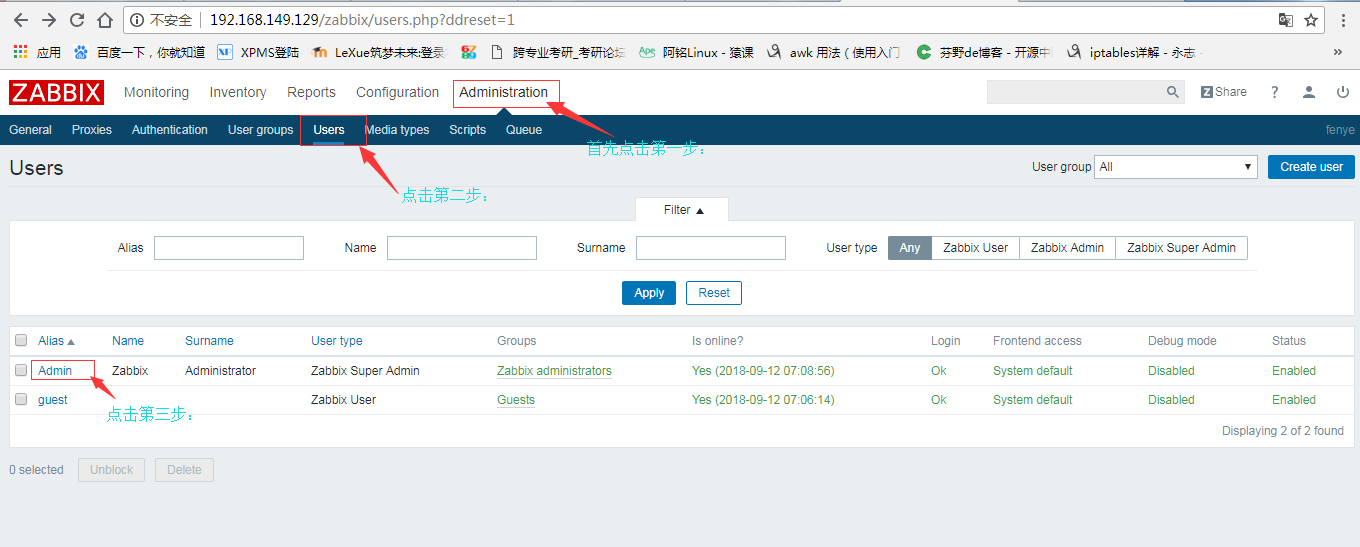Click the translate page icon
1360x547 pixels.
point(1286,20)
